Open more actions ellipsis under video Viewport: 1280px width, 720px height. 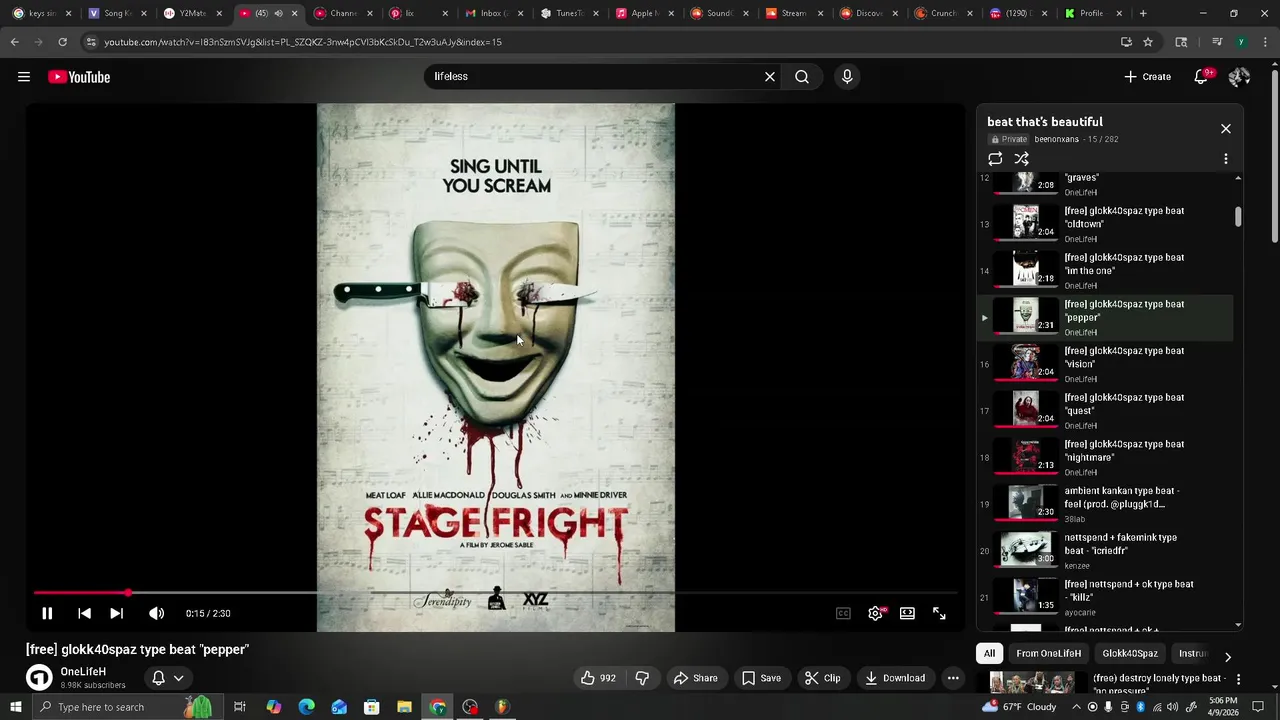pos(953,678)
